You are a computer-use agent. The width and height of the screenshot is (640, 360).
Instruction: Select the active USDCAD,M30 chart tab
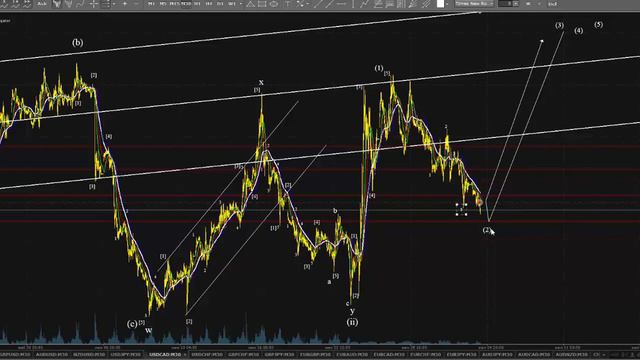pos(165,355)
